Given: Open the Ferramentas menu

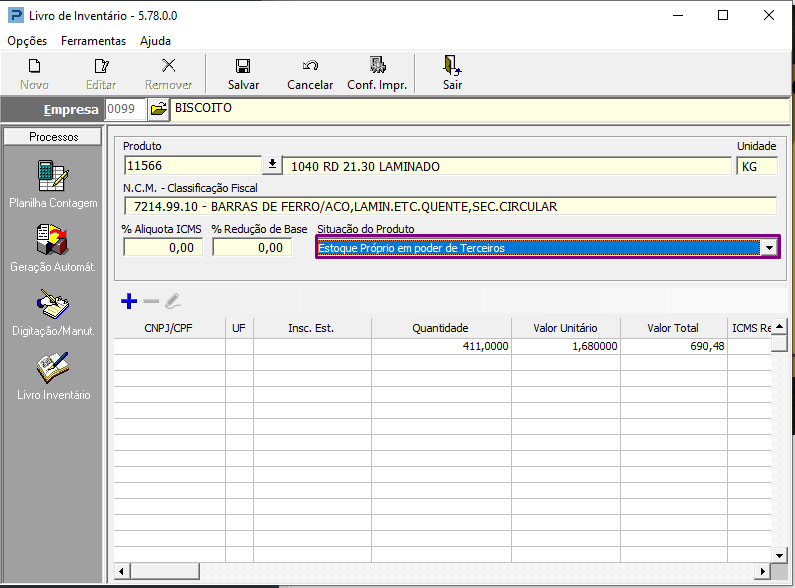Looking at the screenshot, I should (x=93, y=41).
